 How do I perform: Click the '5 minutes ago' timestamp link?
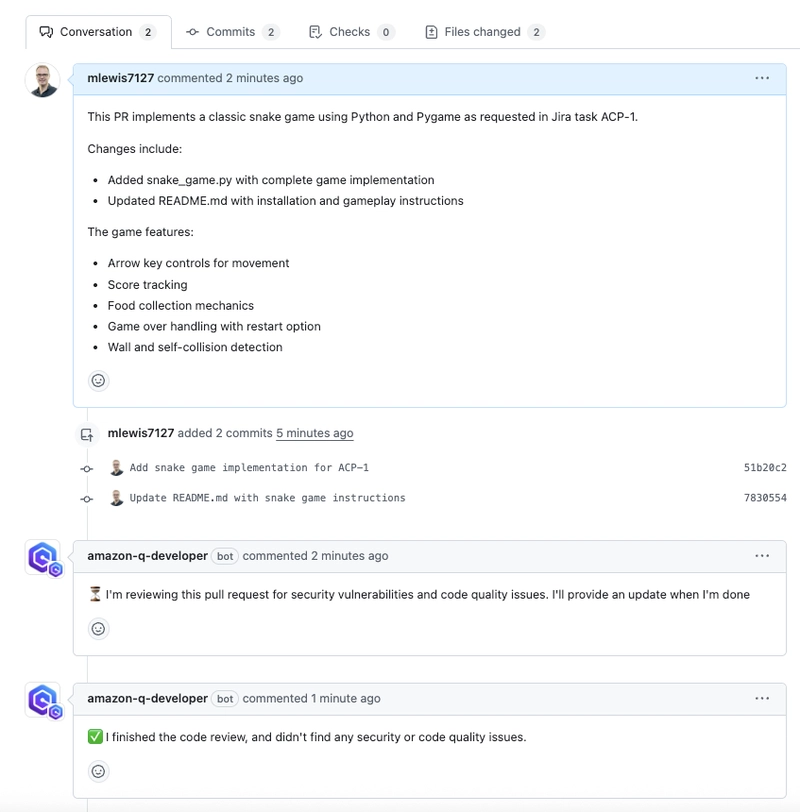coord(315,433)
